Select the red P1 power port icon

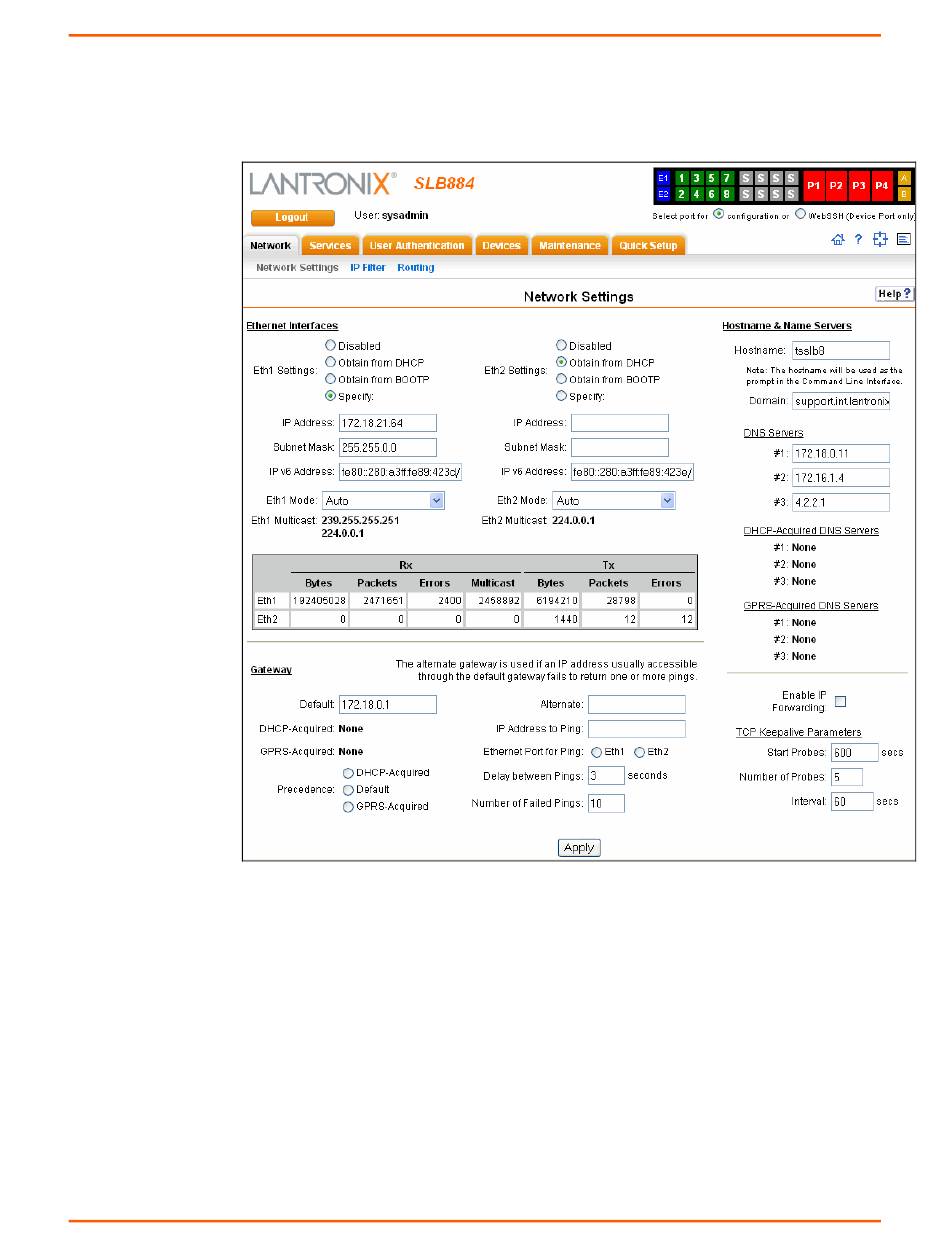click(x=814, y=186)
